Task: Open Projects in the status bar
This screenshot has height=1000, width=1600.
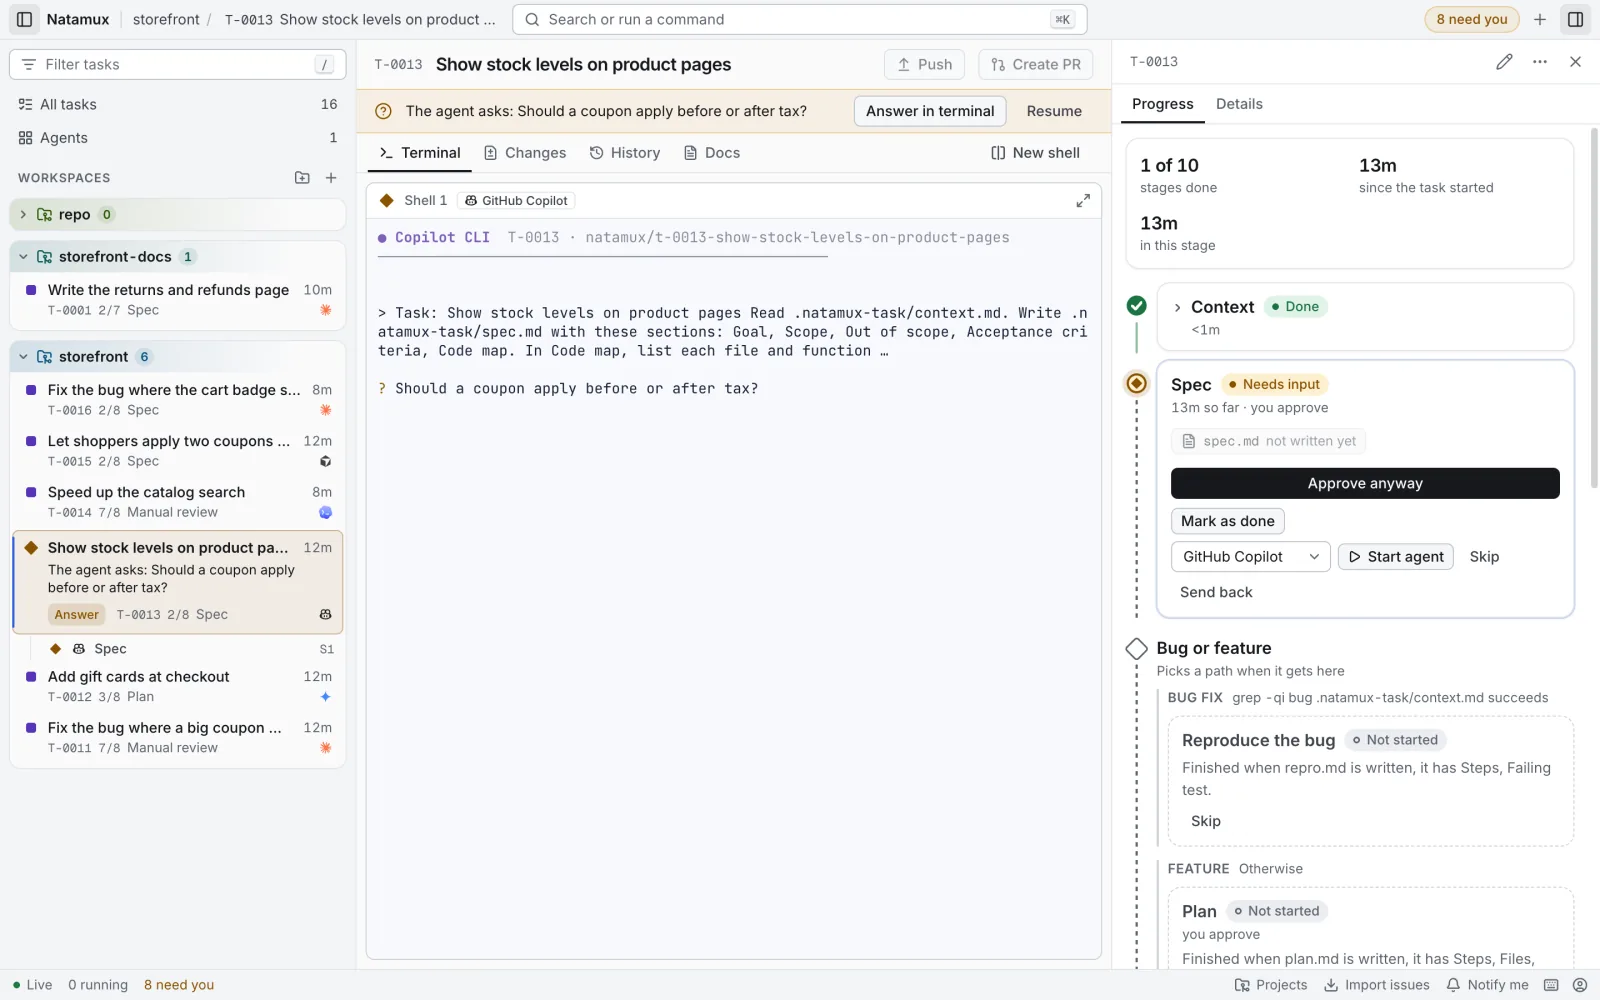Action: [1271, 985]
